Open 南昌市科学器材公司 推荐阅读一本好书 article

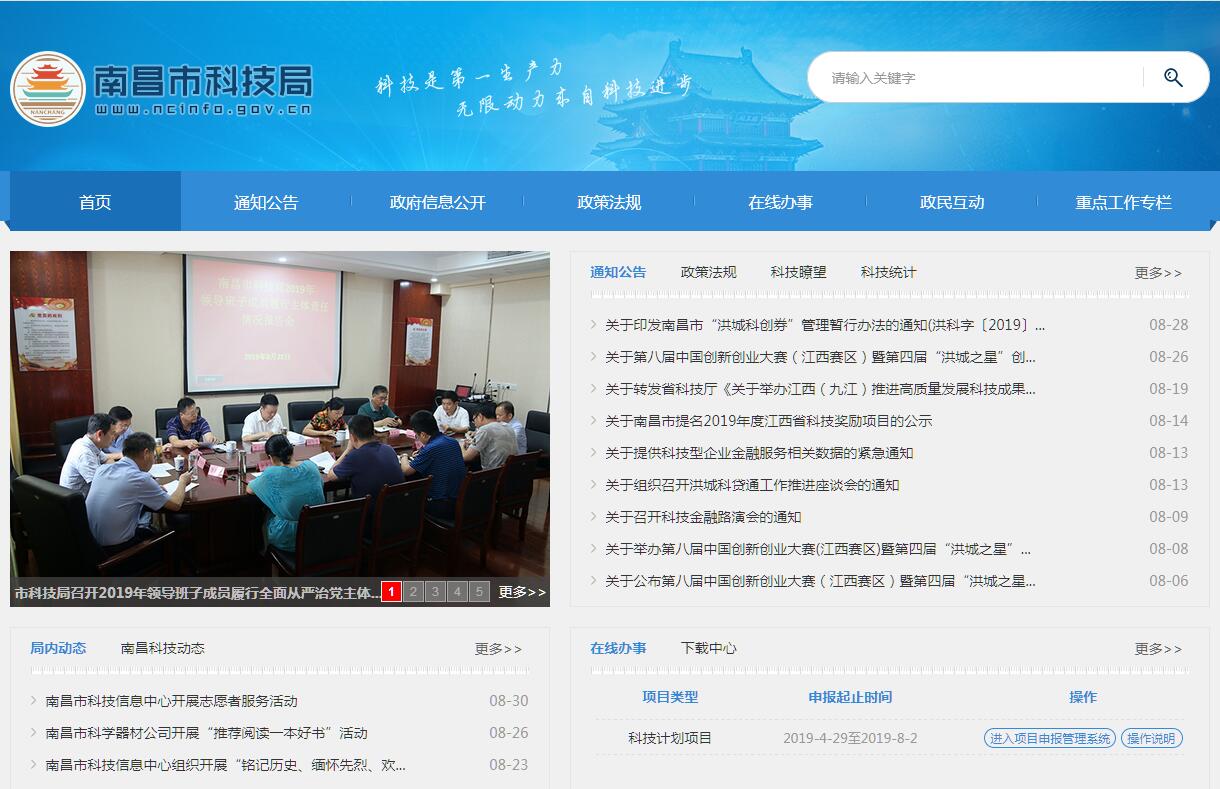point(207,733)
